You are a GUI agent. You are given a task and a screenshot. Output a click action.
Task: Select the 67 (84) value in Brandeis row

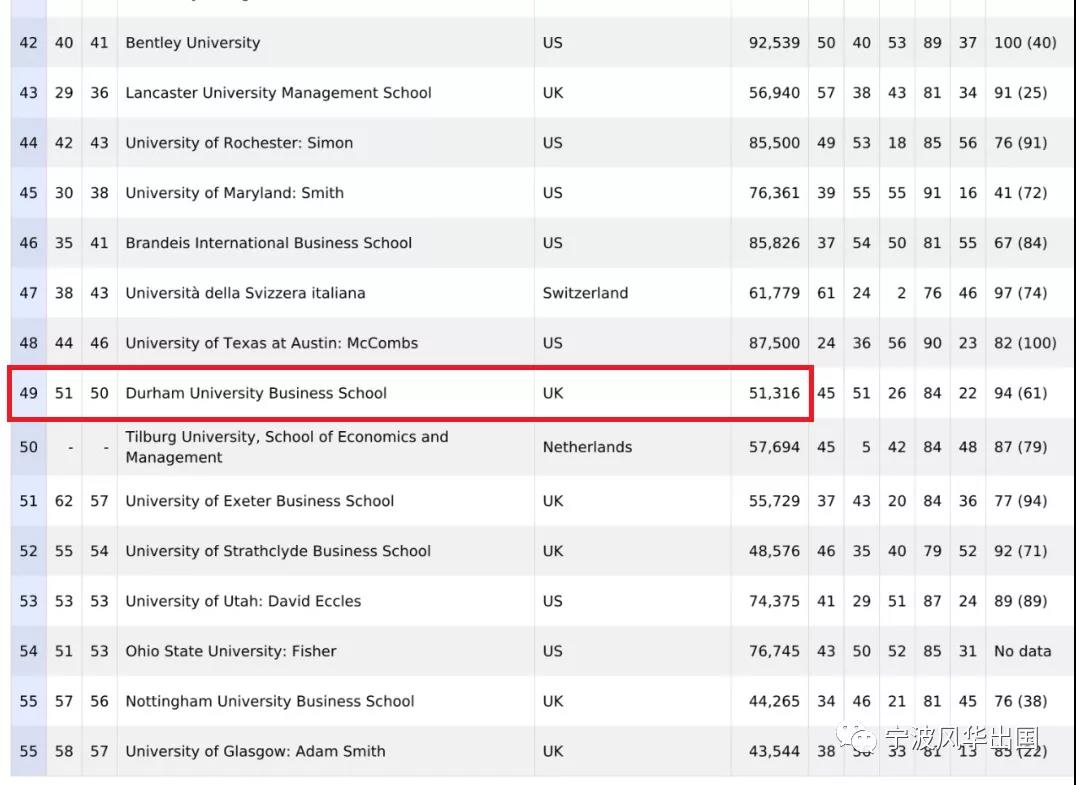pos(1020,243)
